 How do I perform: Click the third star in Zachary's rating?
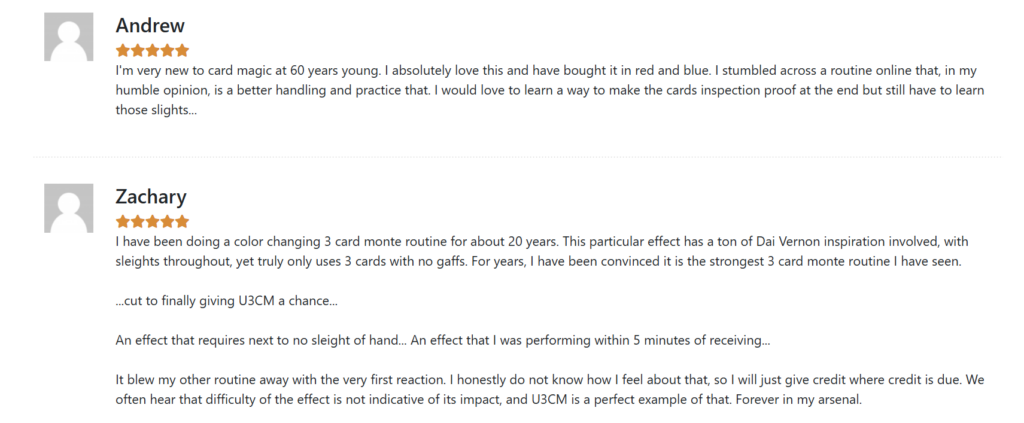tap(152, 221)
